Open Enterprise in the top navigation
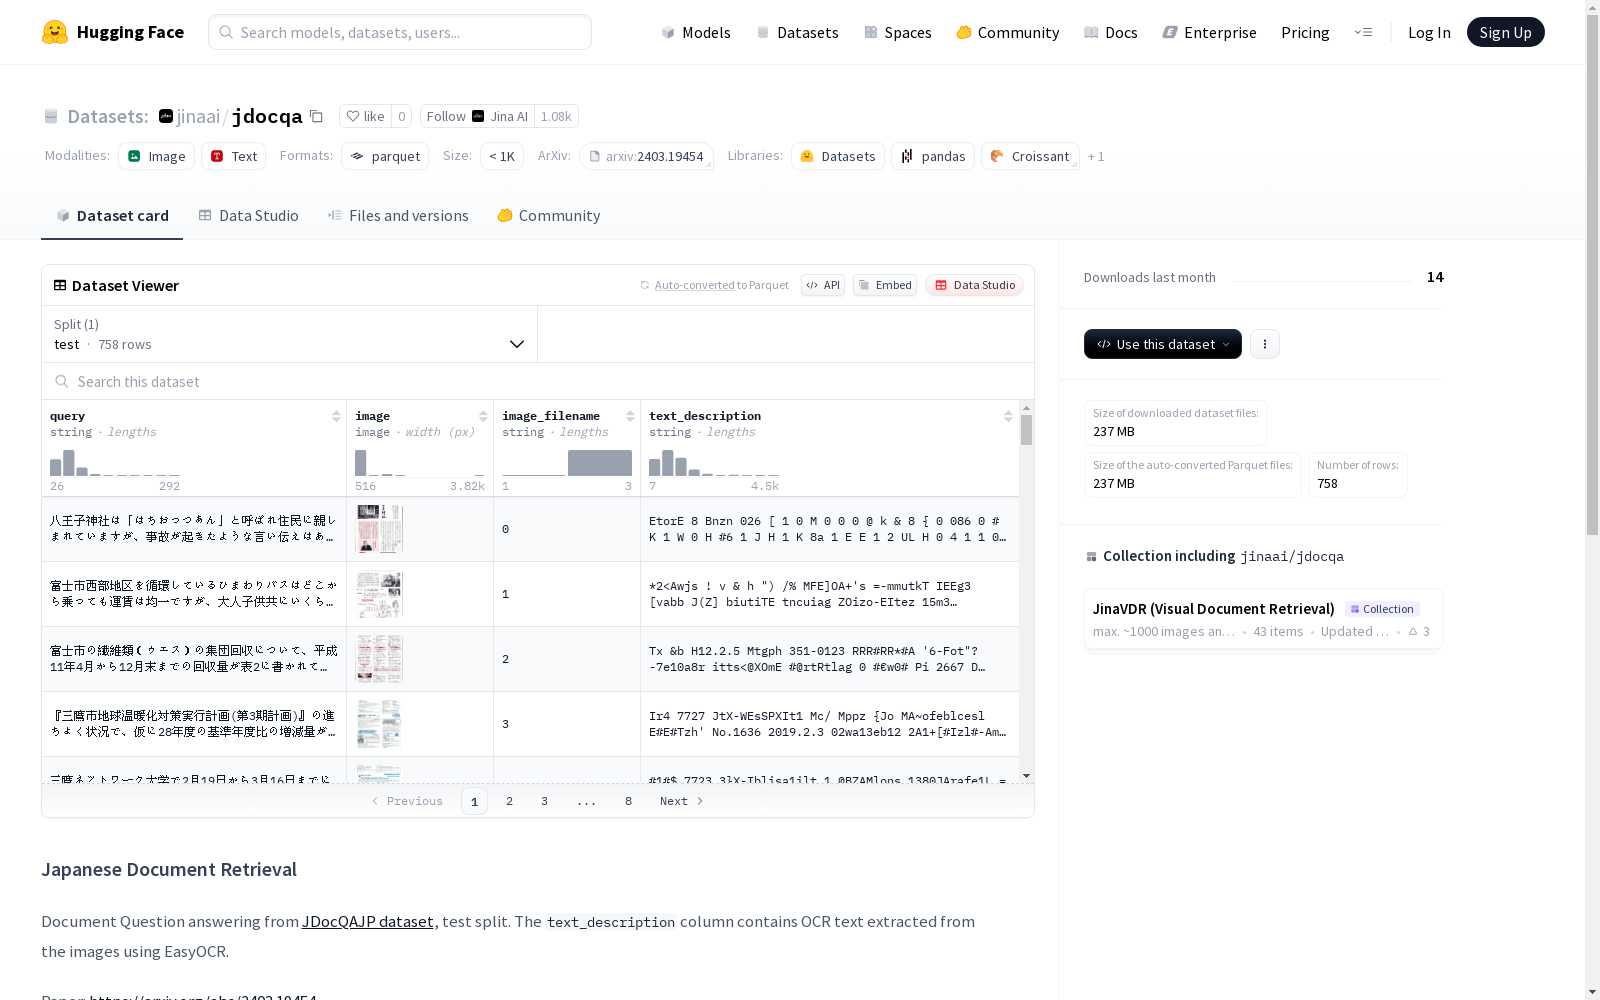 point(1210,32)
